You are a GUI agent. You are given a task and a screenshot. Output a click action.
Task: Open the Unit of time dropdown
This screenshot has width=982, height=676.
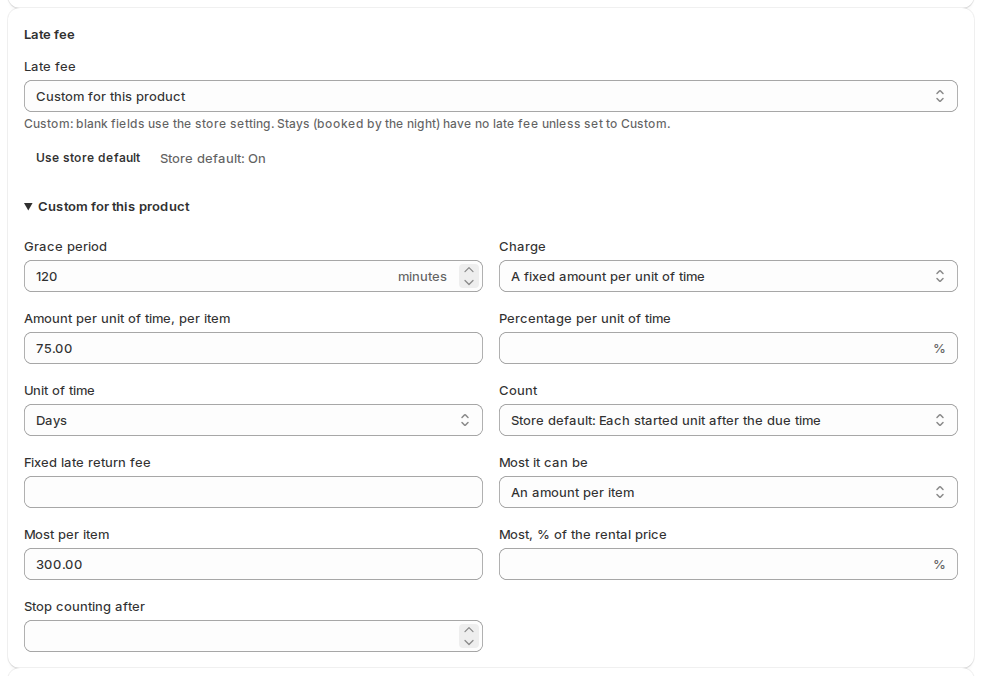tap(253, 420)
